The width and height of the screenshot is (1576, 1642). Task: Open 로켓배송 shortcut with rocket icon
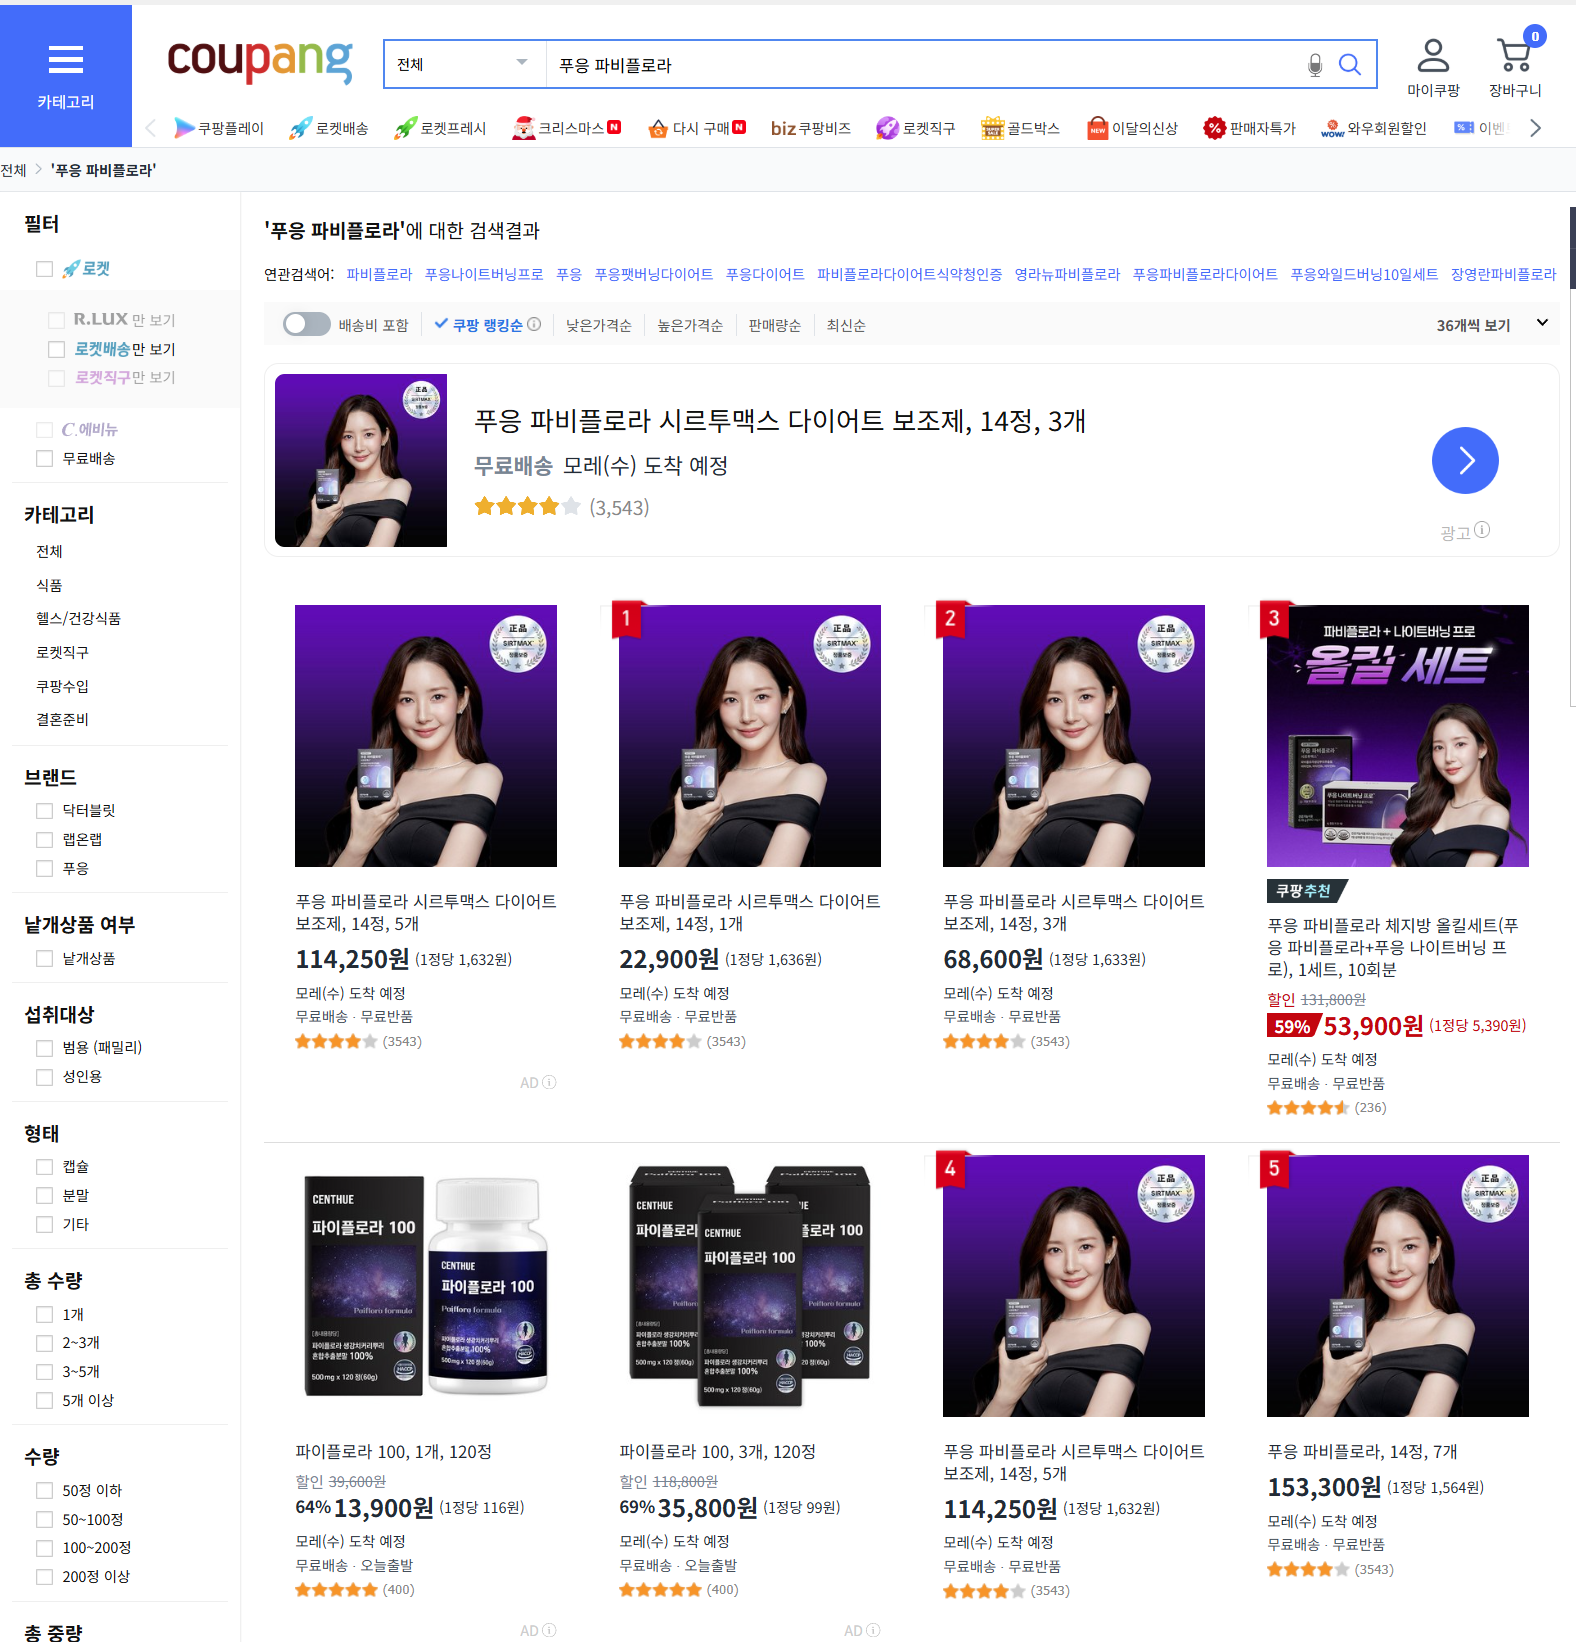coord(329,128)
